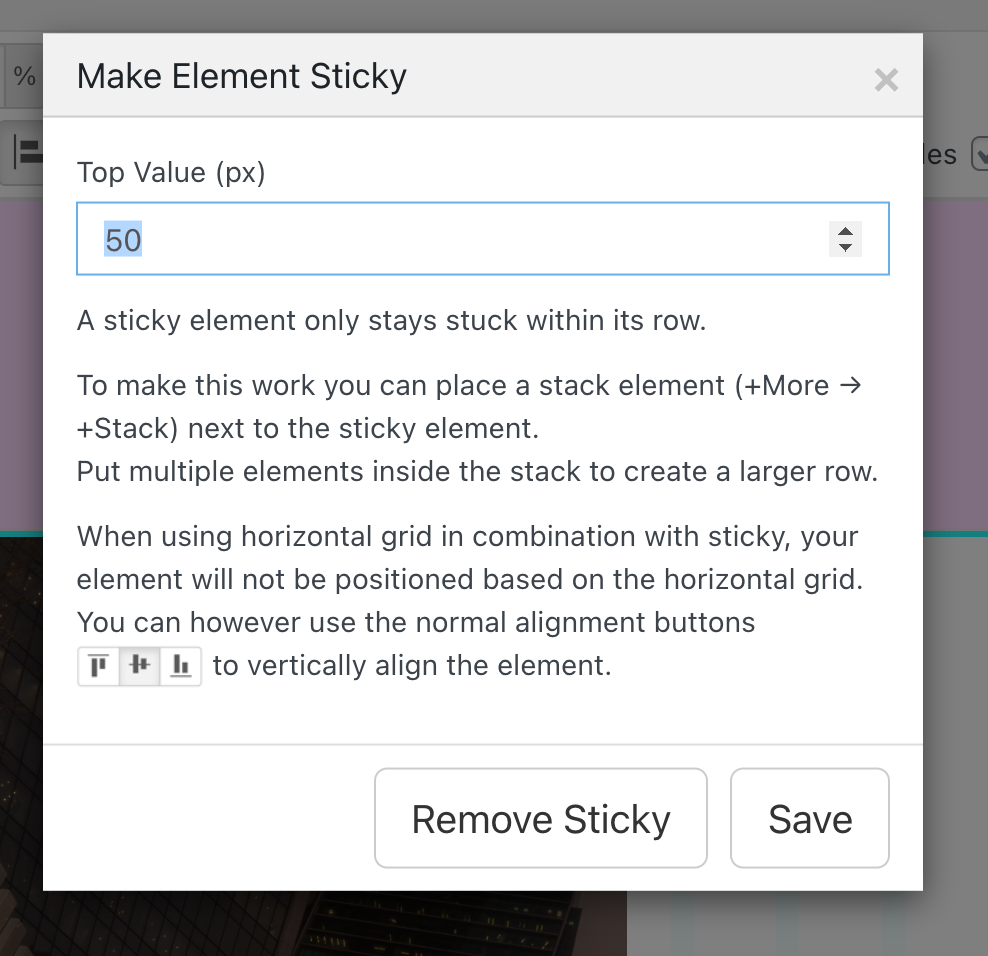Save the sticky settings
988x956 pixels.
coord(810,819)
